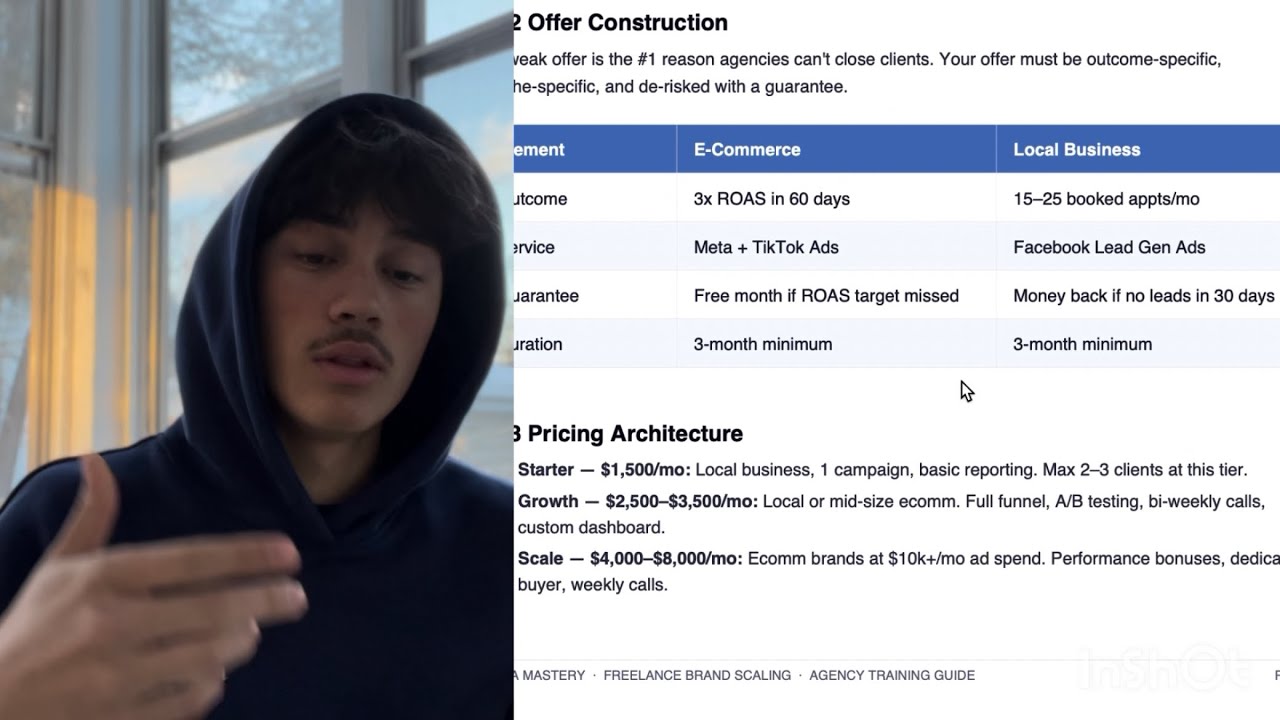Click the presenter's webcam video
This screenshot has width=1280, height=720.
256,360
